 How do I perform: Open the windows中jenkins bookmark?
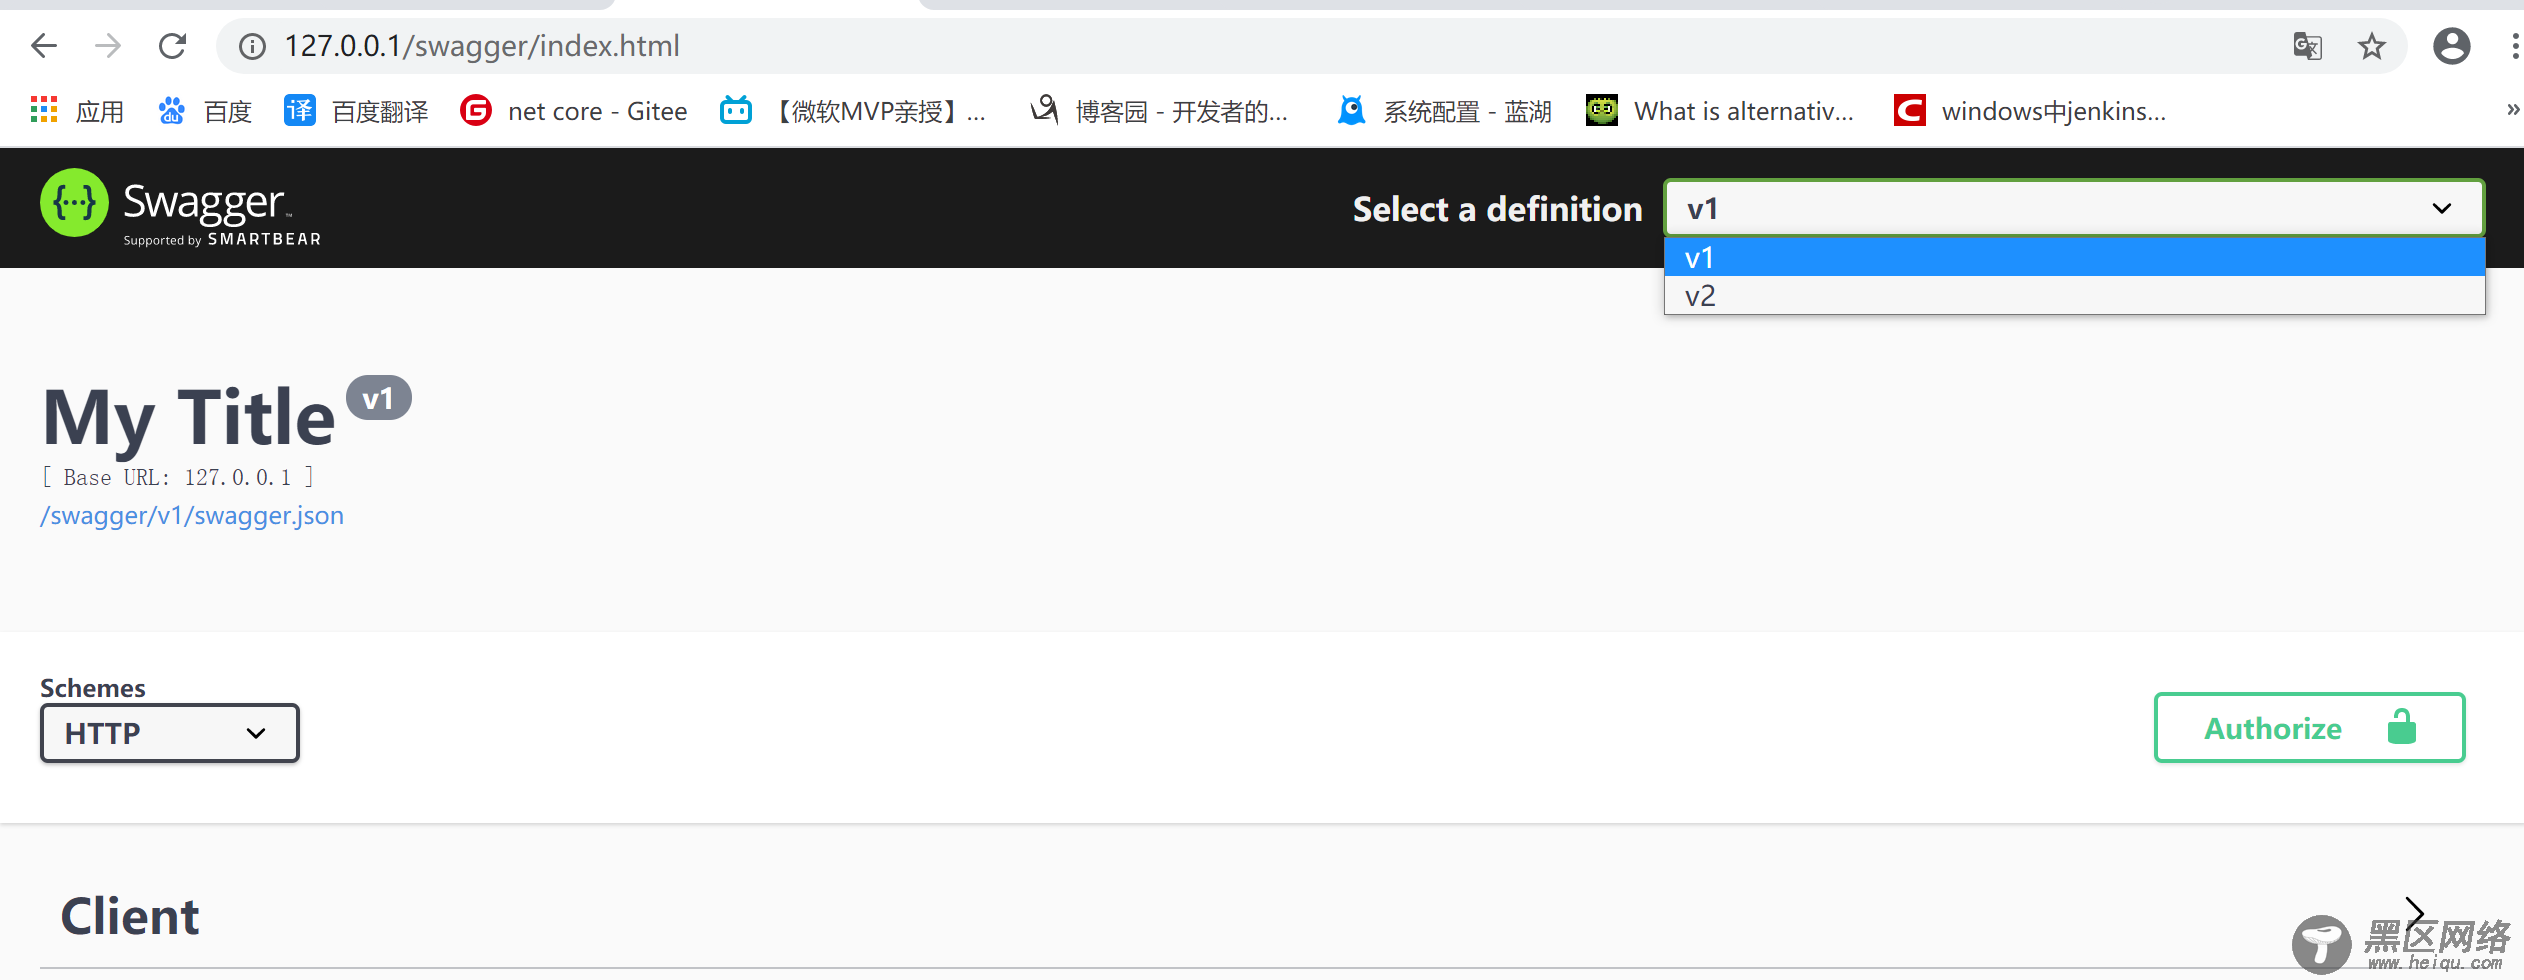pyautogui.click(x=2030, y=111)
